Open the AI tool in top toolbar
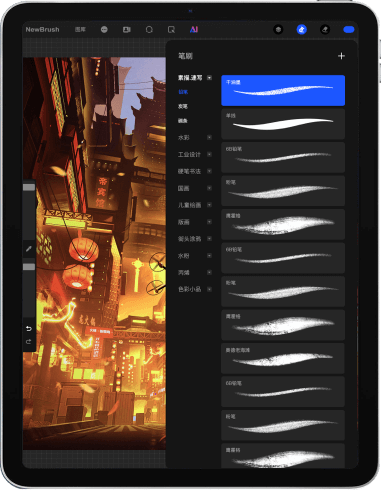 coord(194,30)
